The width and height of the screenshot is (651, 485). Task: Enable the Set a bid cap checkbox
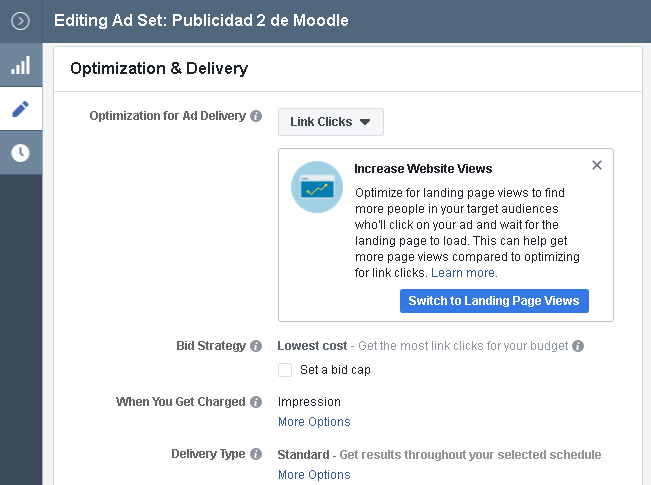(x=285, y=370)
